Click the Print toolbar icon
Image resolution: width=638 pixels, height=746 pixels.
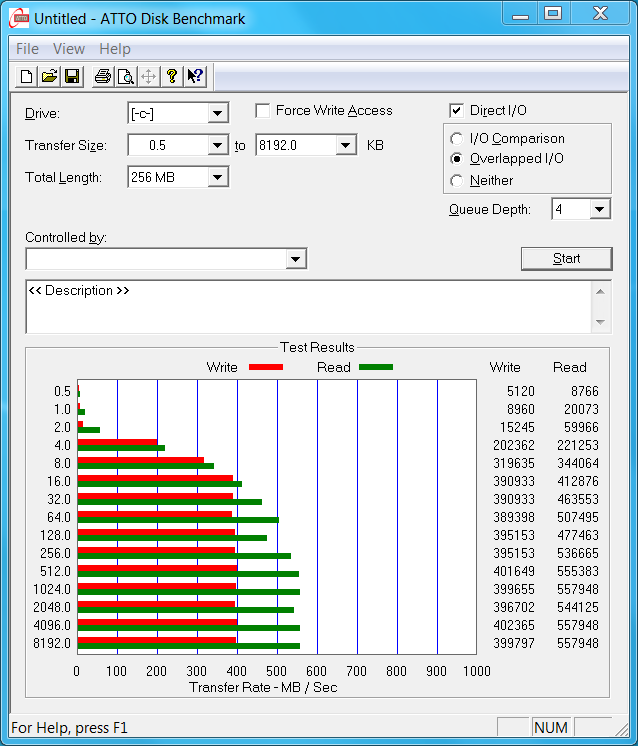pos(103,76)
